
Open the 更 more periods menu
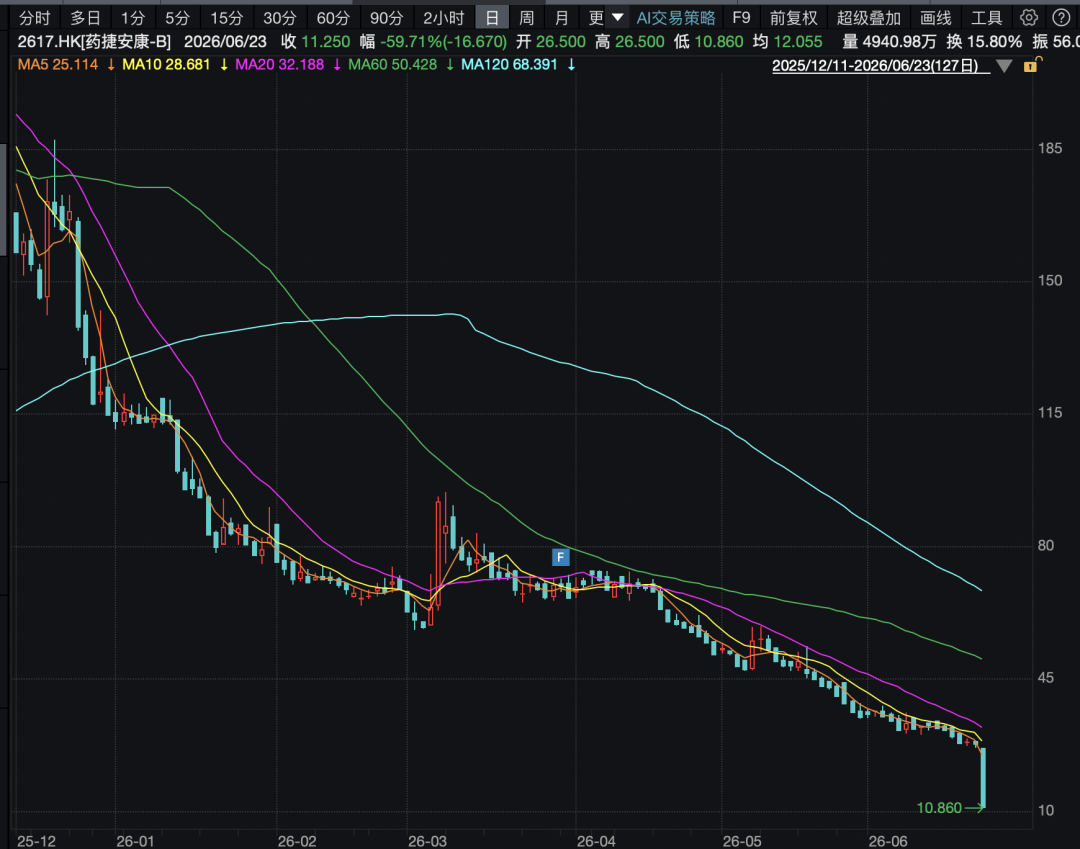(596, 18)
